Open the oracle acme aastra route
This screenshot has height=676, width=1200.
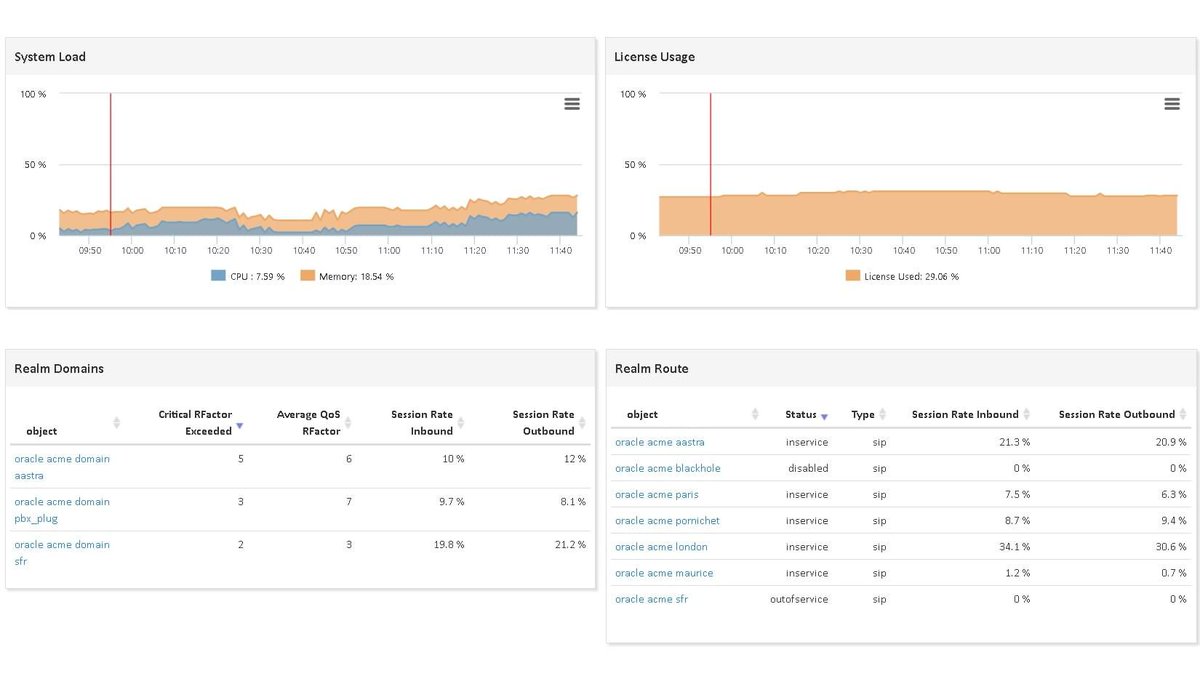658,441
